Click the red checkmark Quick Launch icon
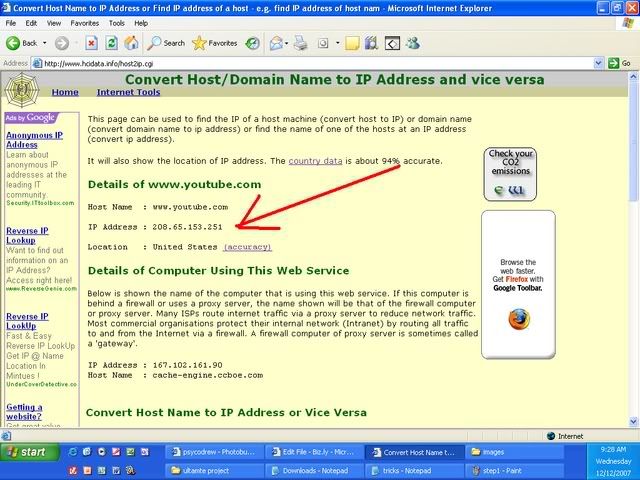Viewport: 640px width, 480px height. tap(73, 470)
